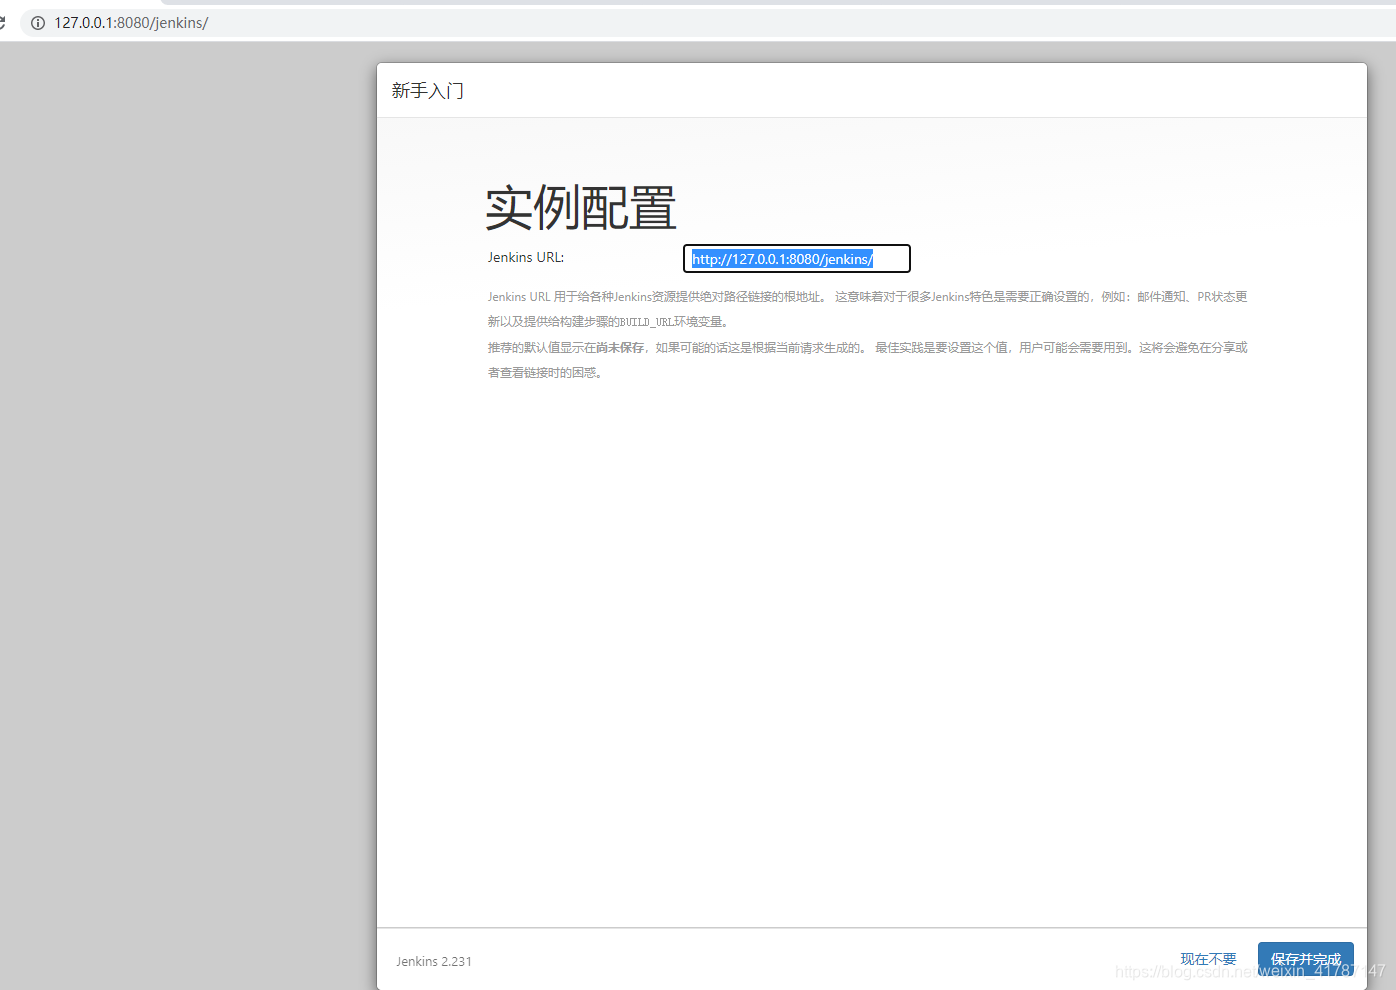
Task: Click the 现在不要 link
Action: (1208, 959)
